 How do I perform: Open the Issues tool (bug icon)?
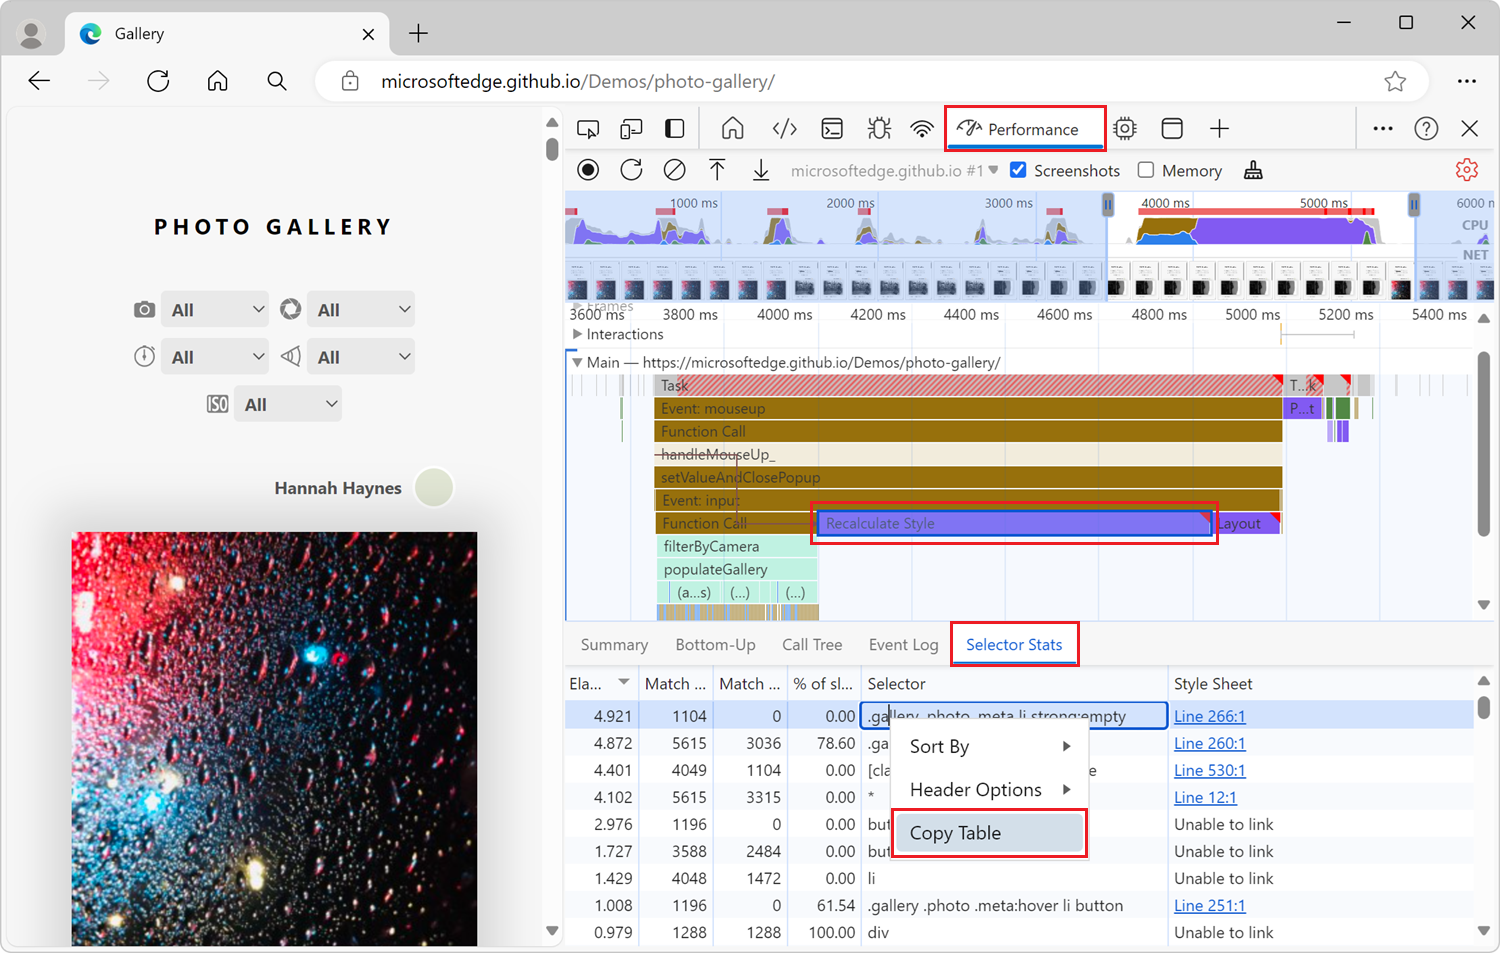click(878, 128)
